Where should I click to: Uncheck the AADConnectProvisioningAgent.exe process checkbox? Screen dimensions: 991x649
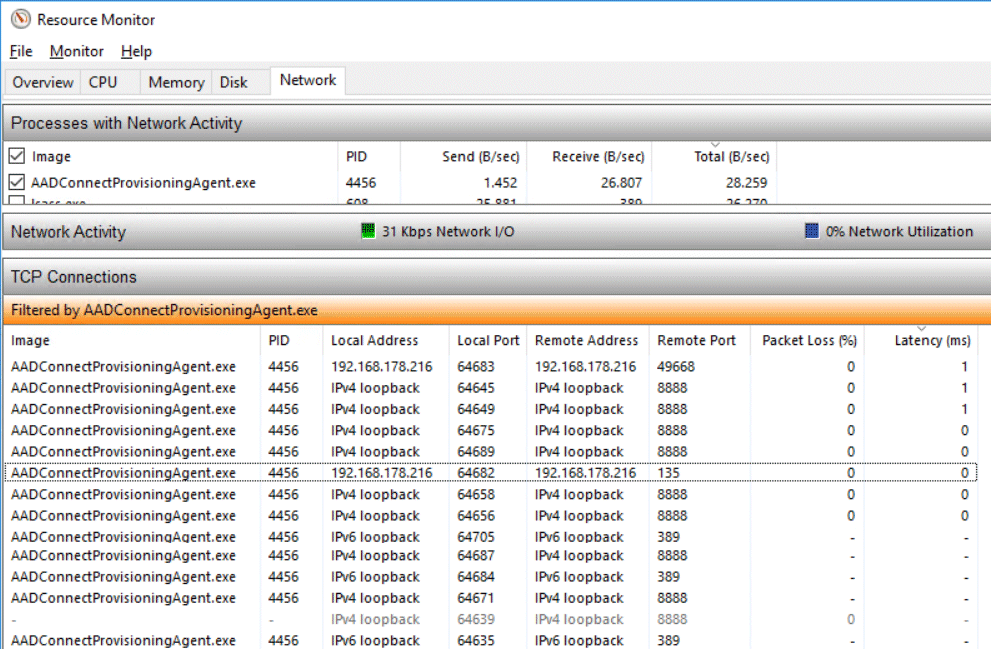tap(17, 183)
